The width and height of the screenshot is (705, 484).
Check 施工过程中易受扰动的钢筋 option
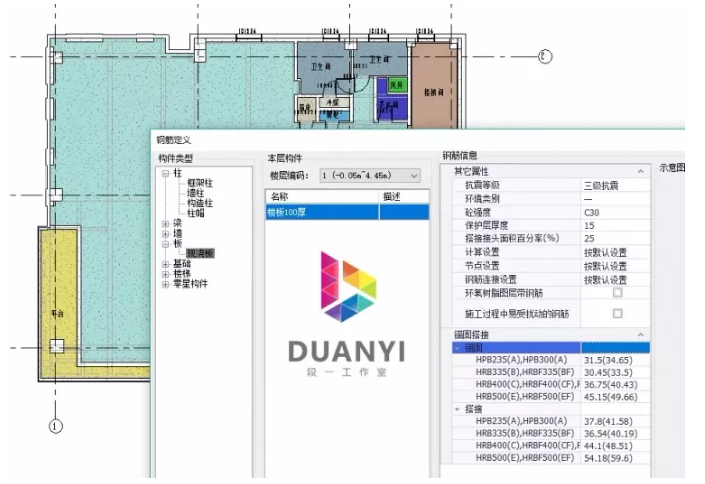(618, 313)
